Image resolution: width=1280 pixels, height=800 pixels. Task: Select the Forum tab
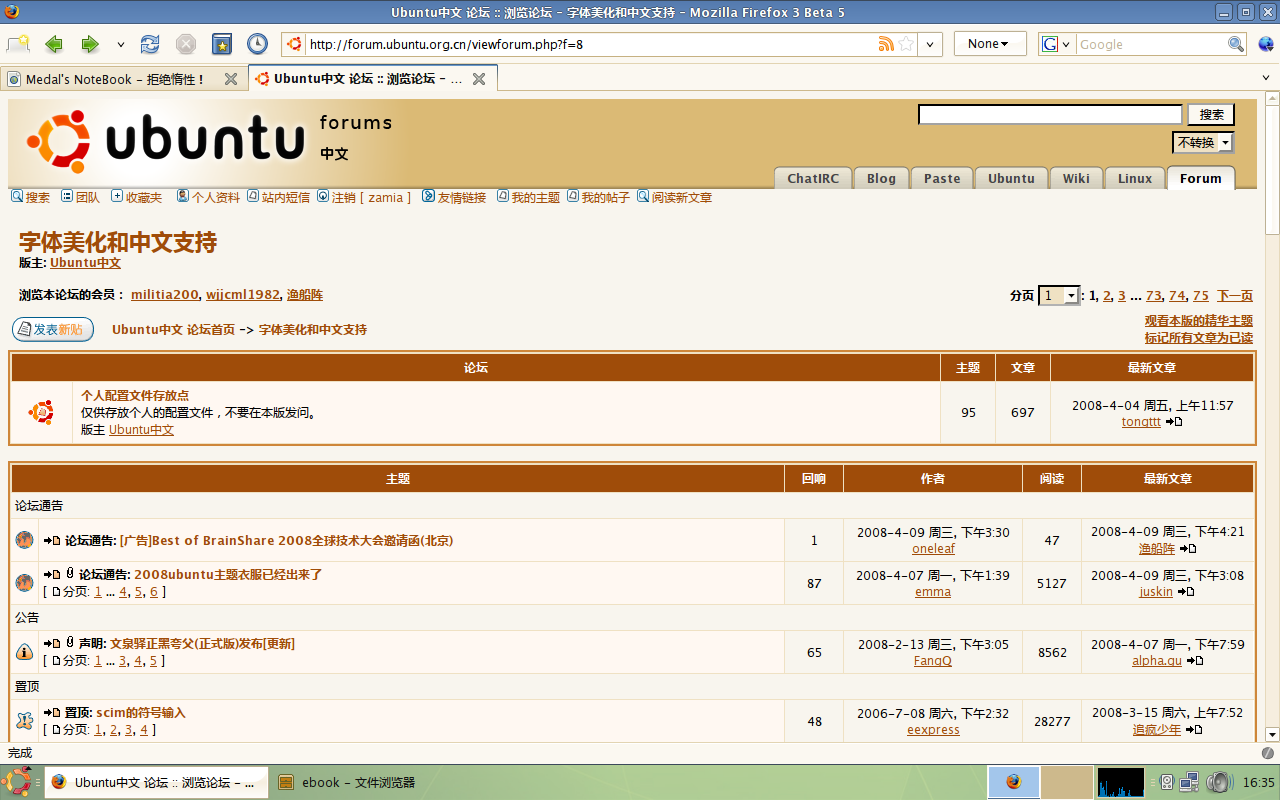tap(1201, 178)
